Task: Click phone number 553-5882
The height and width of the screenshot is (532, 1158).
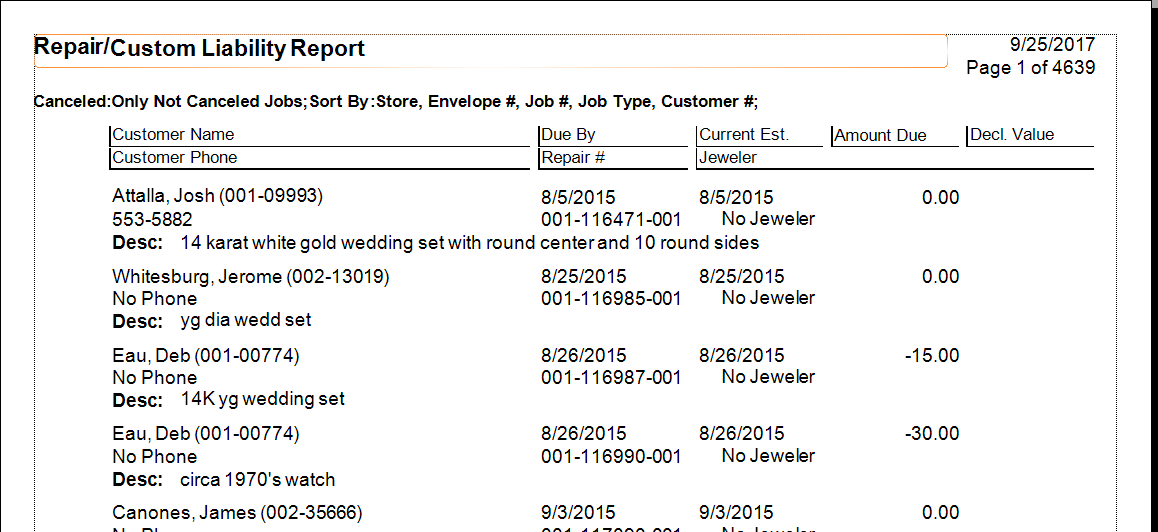Action: click(x=152, y=219)
